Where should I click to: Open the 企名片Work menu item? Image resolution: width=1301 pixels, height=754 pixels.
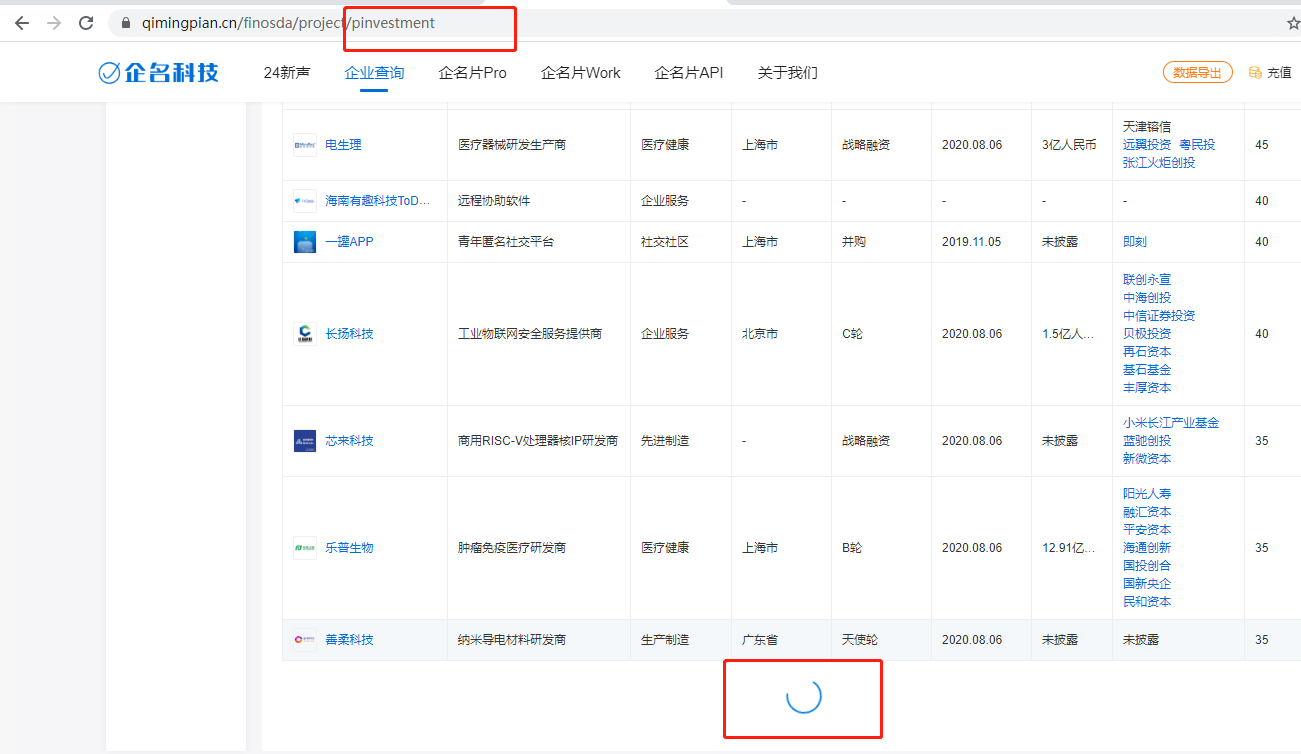(580, 73)
